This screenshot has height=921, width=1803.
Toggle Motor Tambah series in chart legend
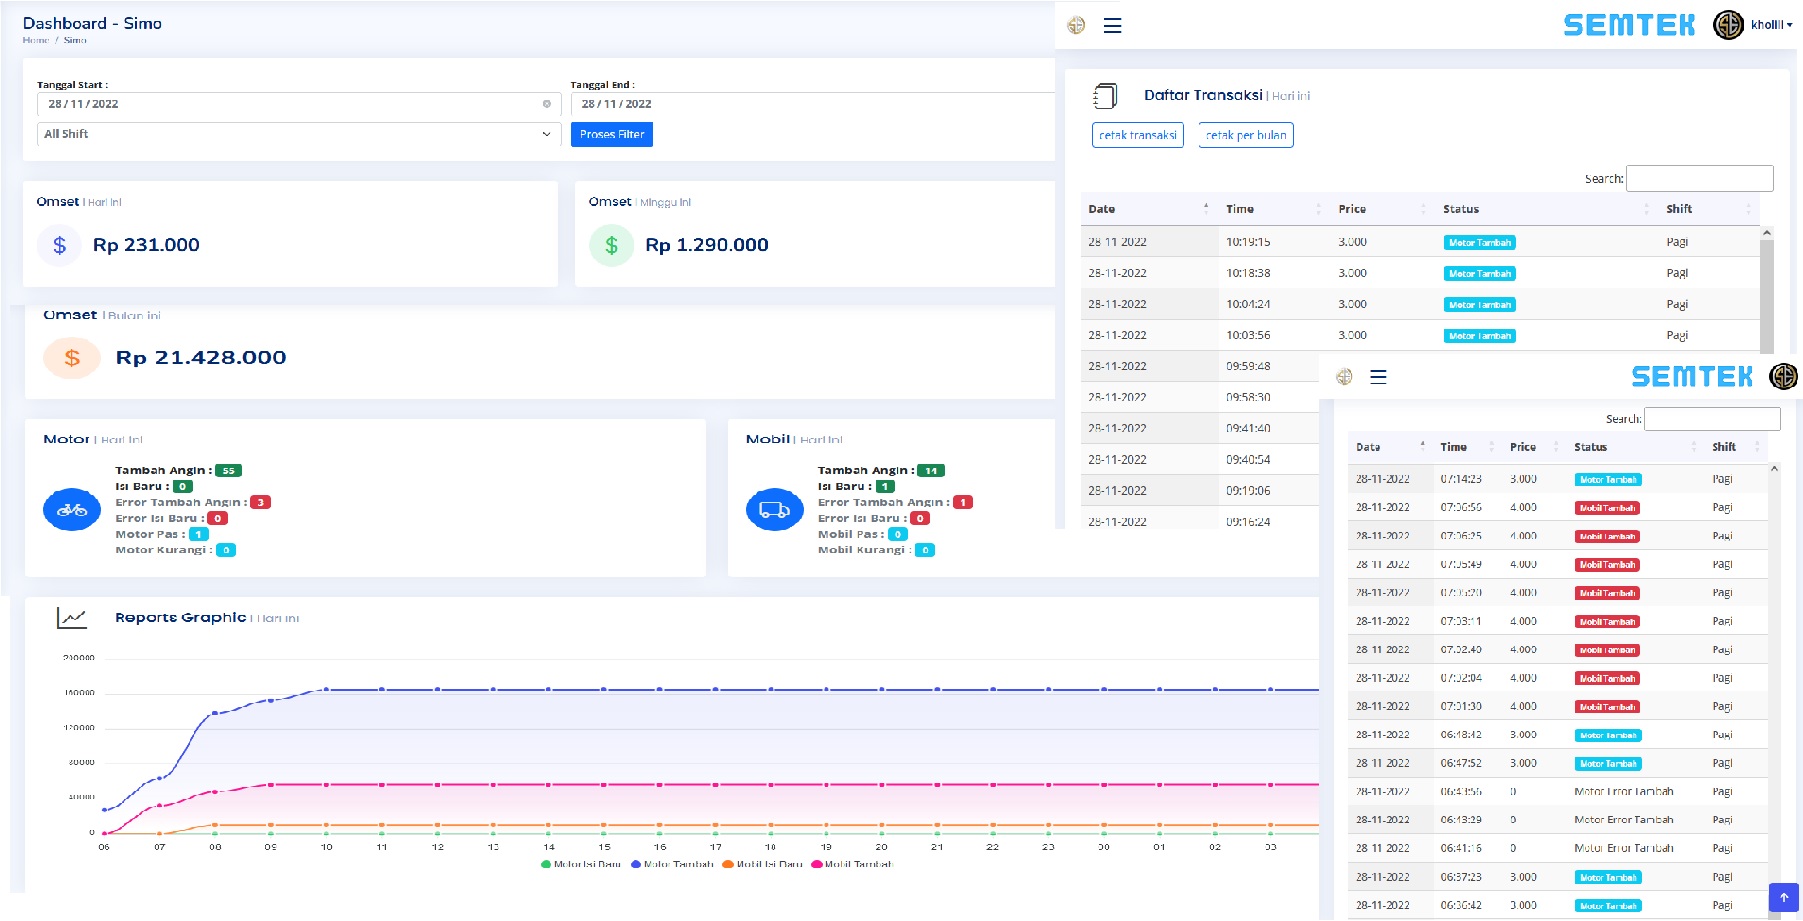pyautogui.click(x=672, y=864)
